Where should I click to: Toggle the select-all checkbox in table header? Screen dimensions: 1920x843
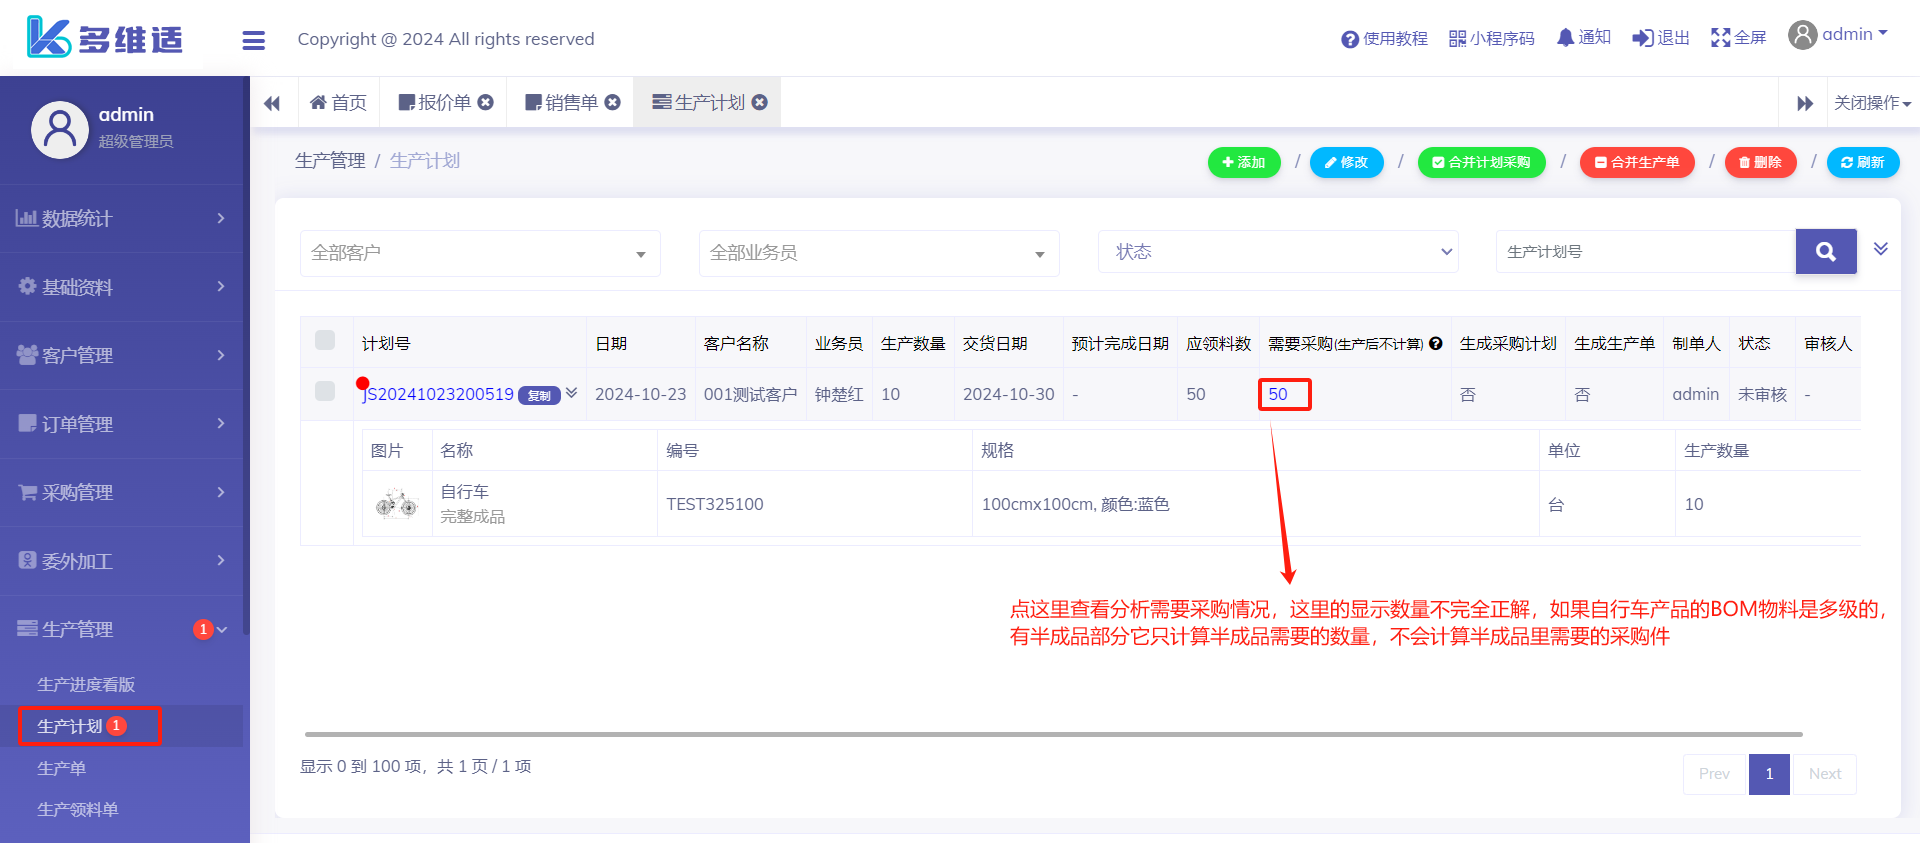point(325,340)
